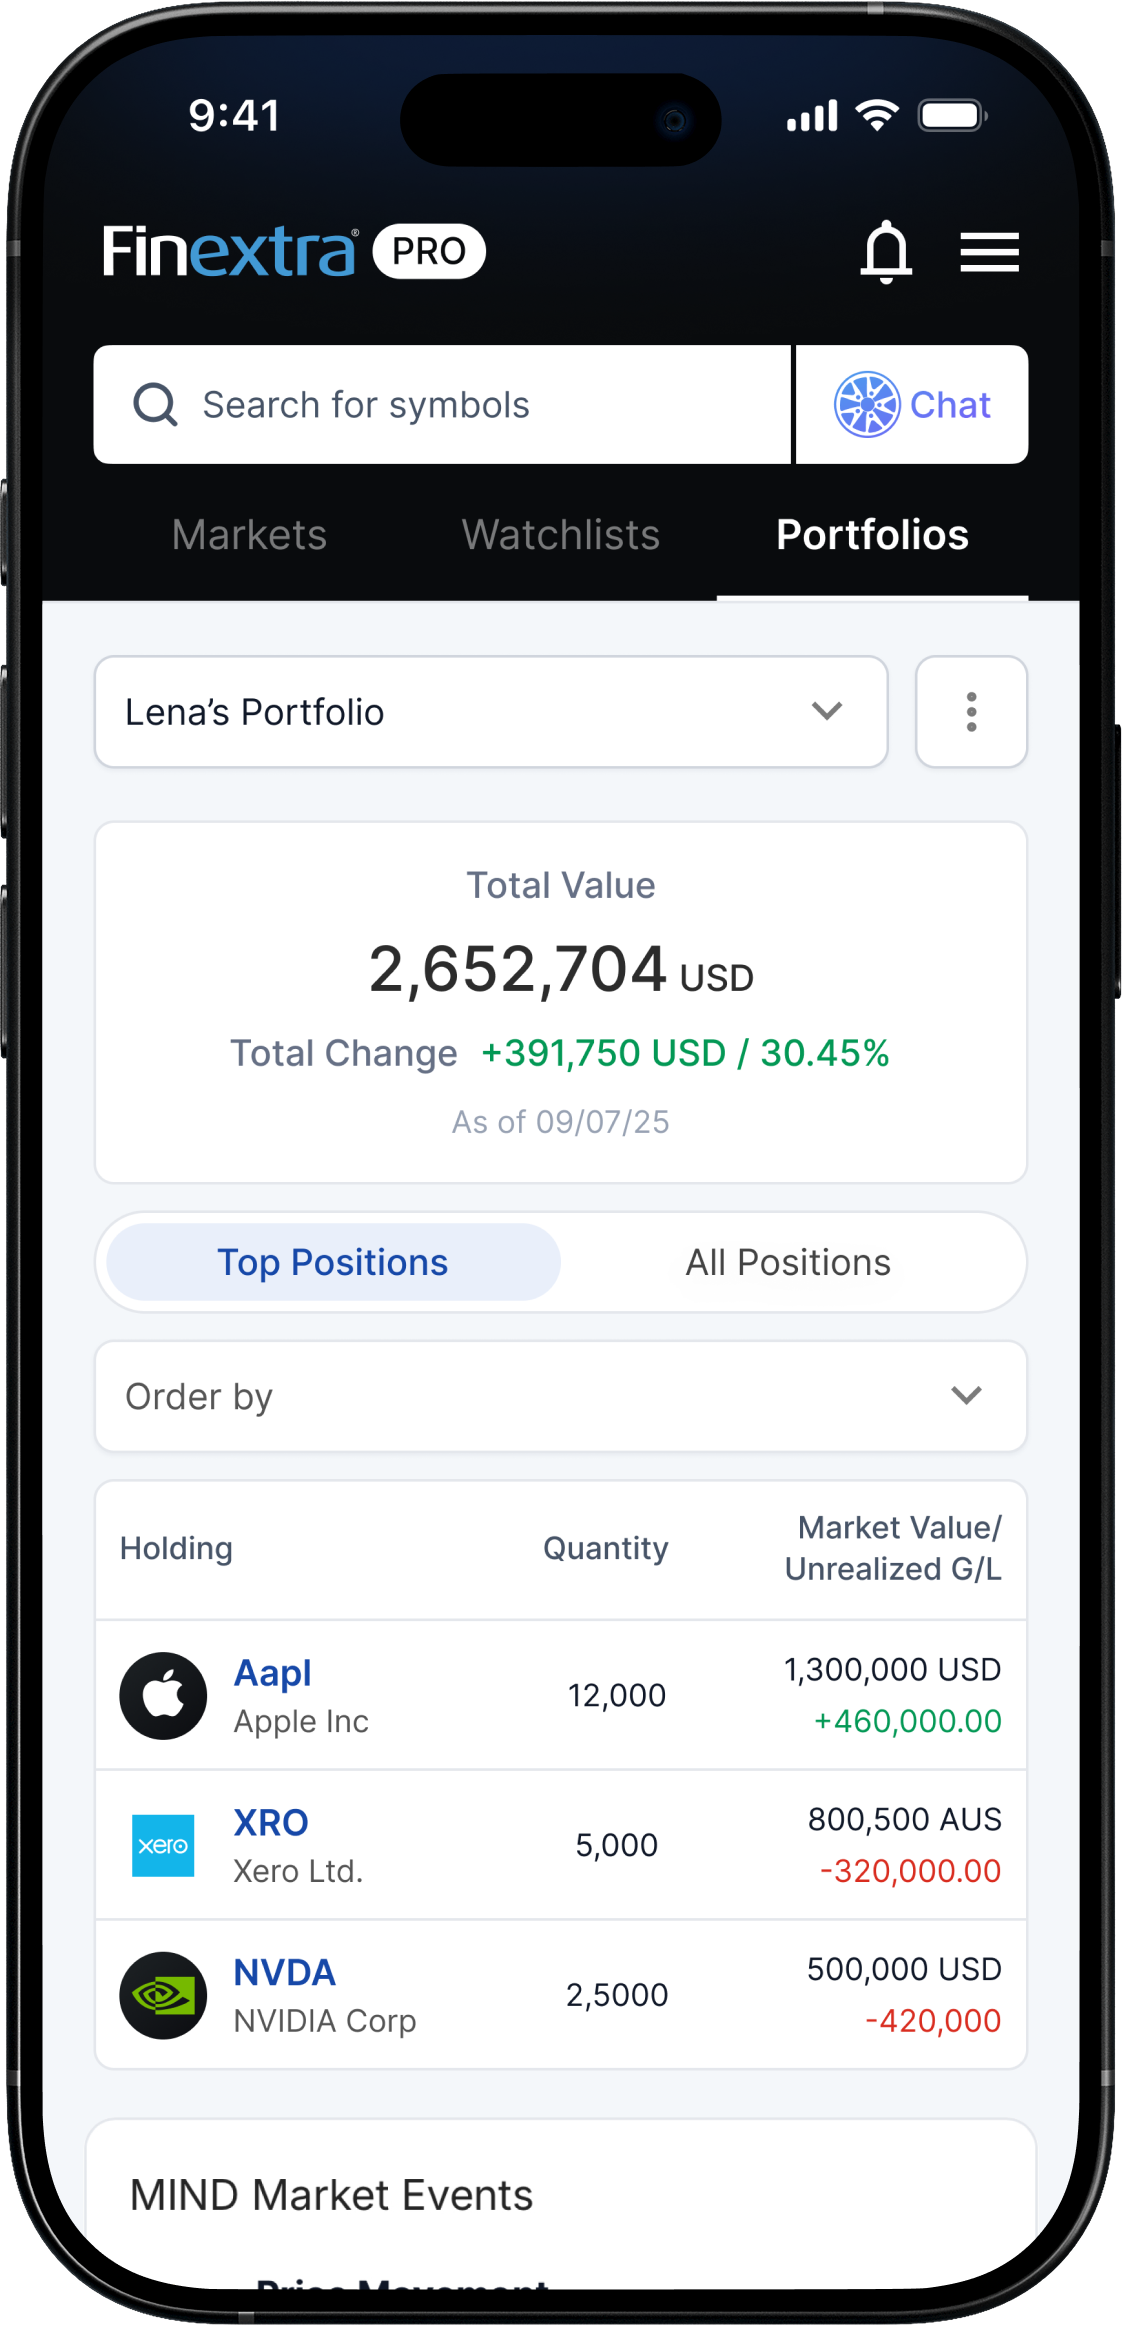Open the hamburger menu
Screen dimensions: 1122x2325
(x=989, y=251)
